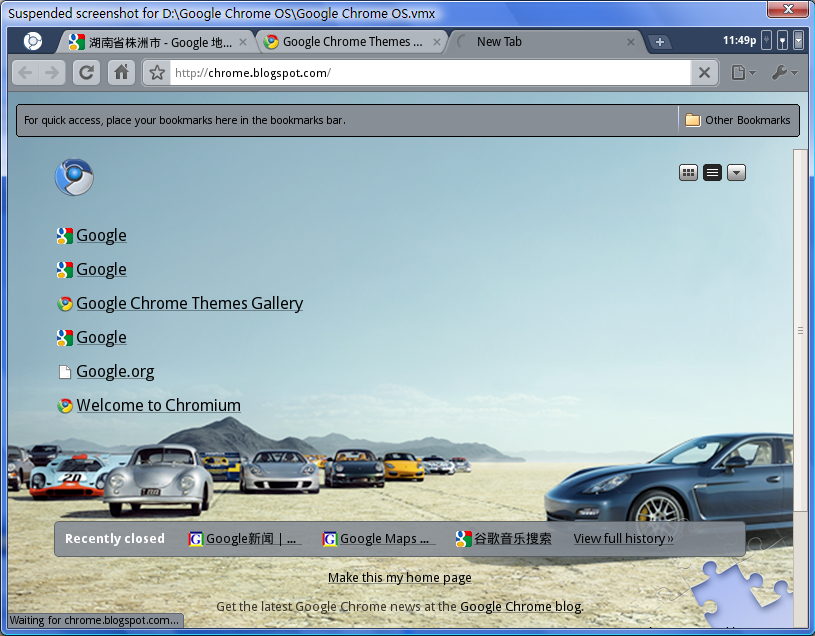
Task: Close the Google Chrome Themes tab
Action: 437,43
